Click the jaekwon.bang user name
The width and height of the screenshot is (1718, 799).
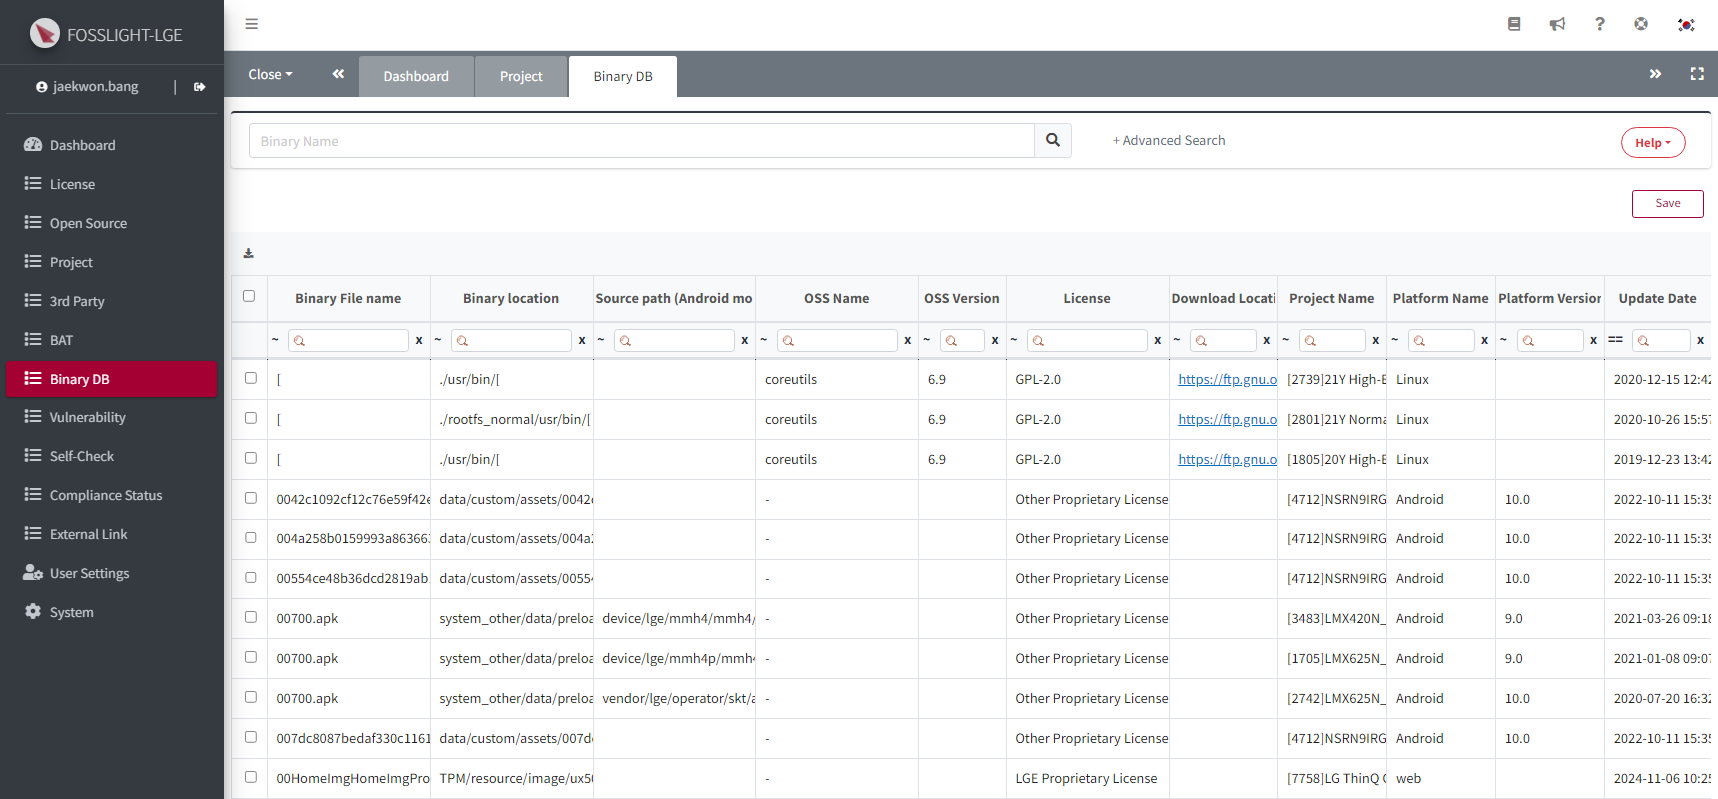pyautogui.click(x=96, y=87)
